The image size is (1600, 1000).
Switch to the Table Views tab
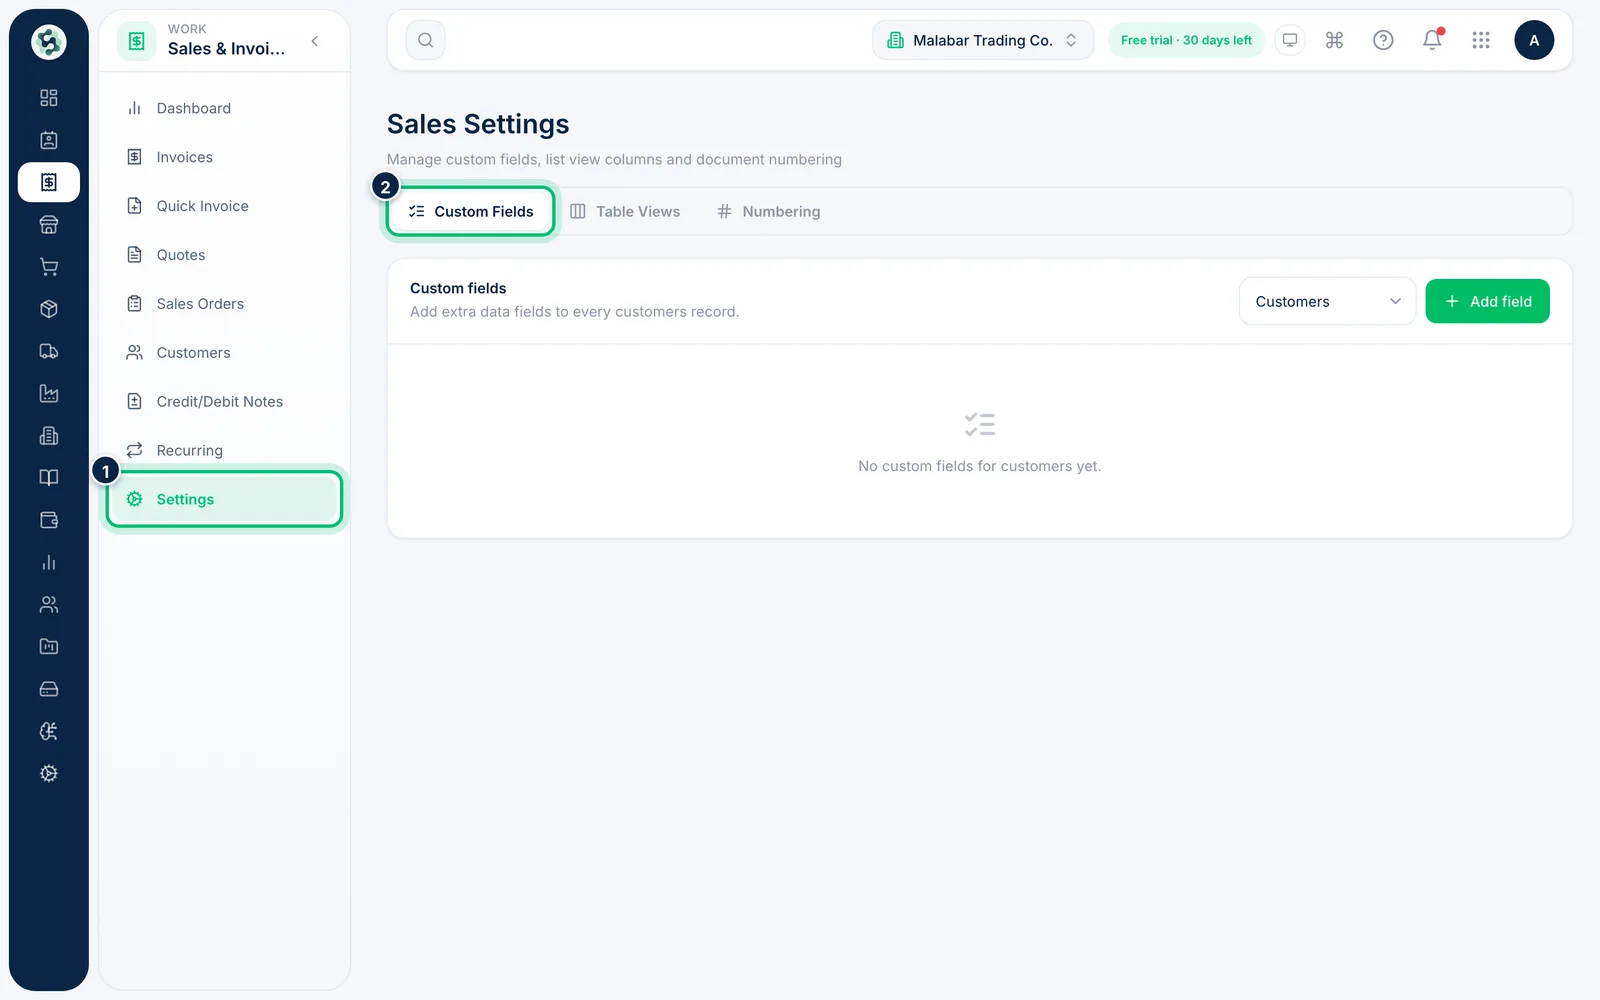(625, 212)
